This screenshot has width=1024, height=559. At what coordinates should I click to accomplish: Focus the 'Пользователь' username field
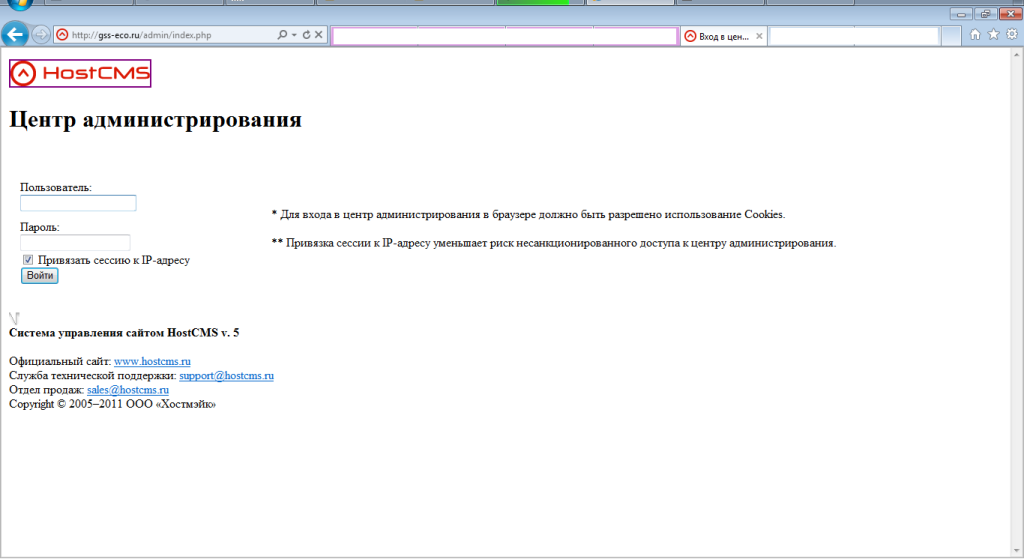pyautogui.click(x=78, y=203)
